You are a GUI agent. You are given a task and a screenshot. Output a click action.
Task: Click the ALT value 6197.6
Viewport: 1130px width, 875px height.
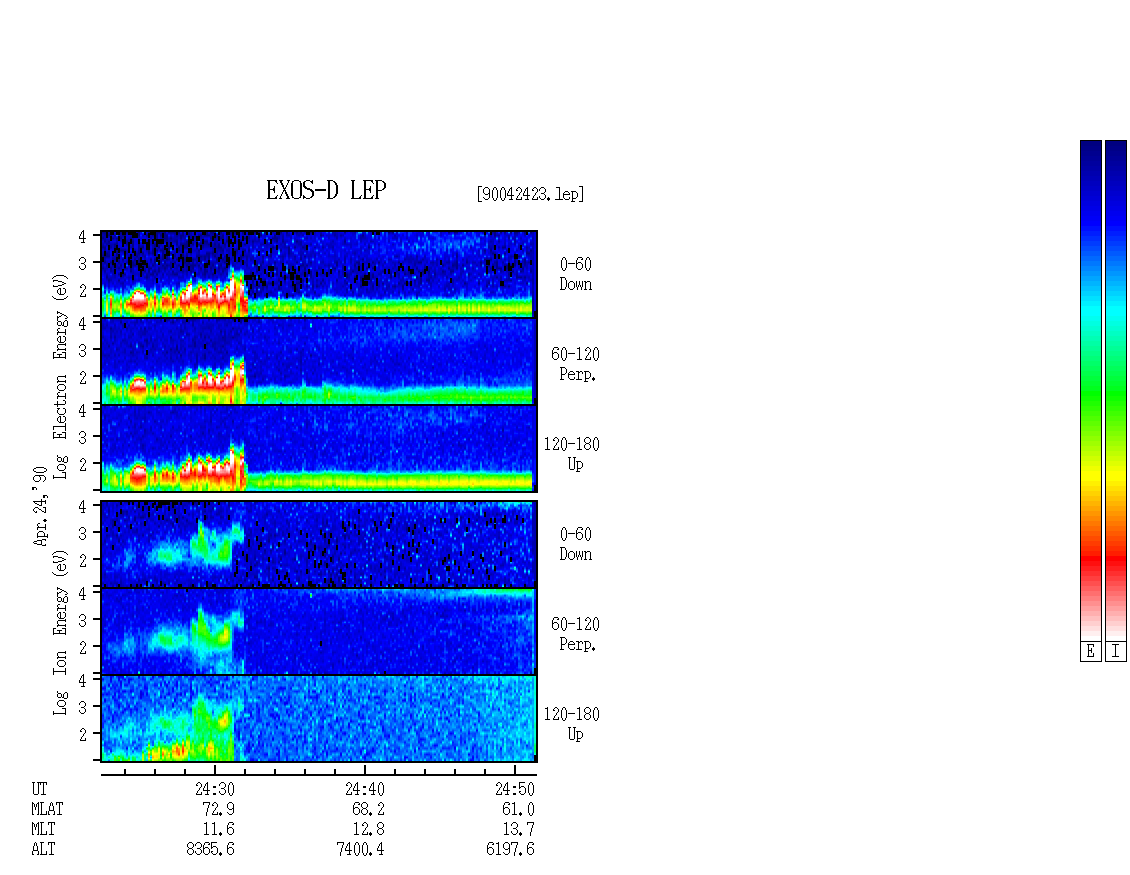click(510, 849)
